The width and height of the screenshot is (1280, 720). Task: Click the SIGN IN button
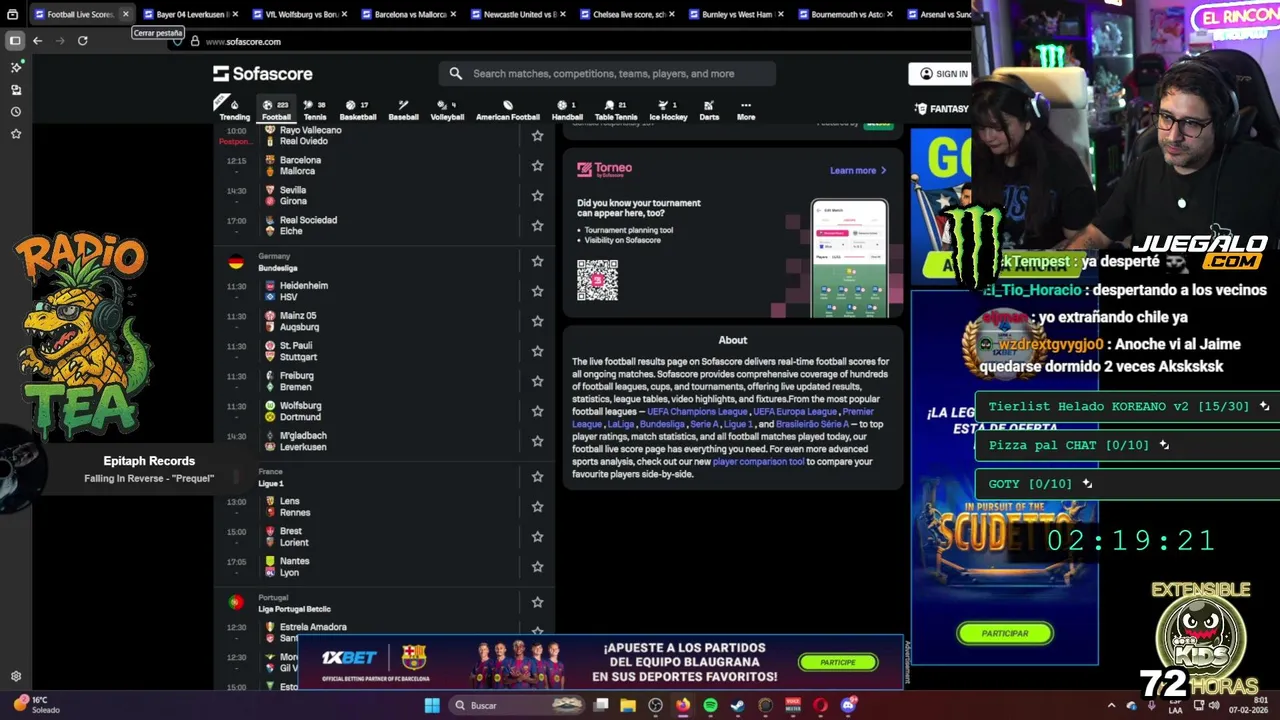940,73
